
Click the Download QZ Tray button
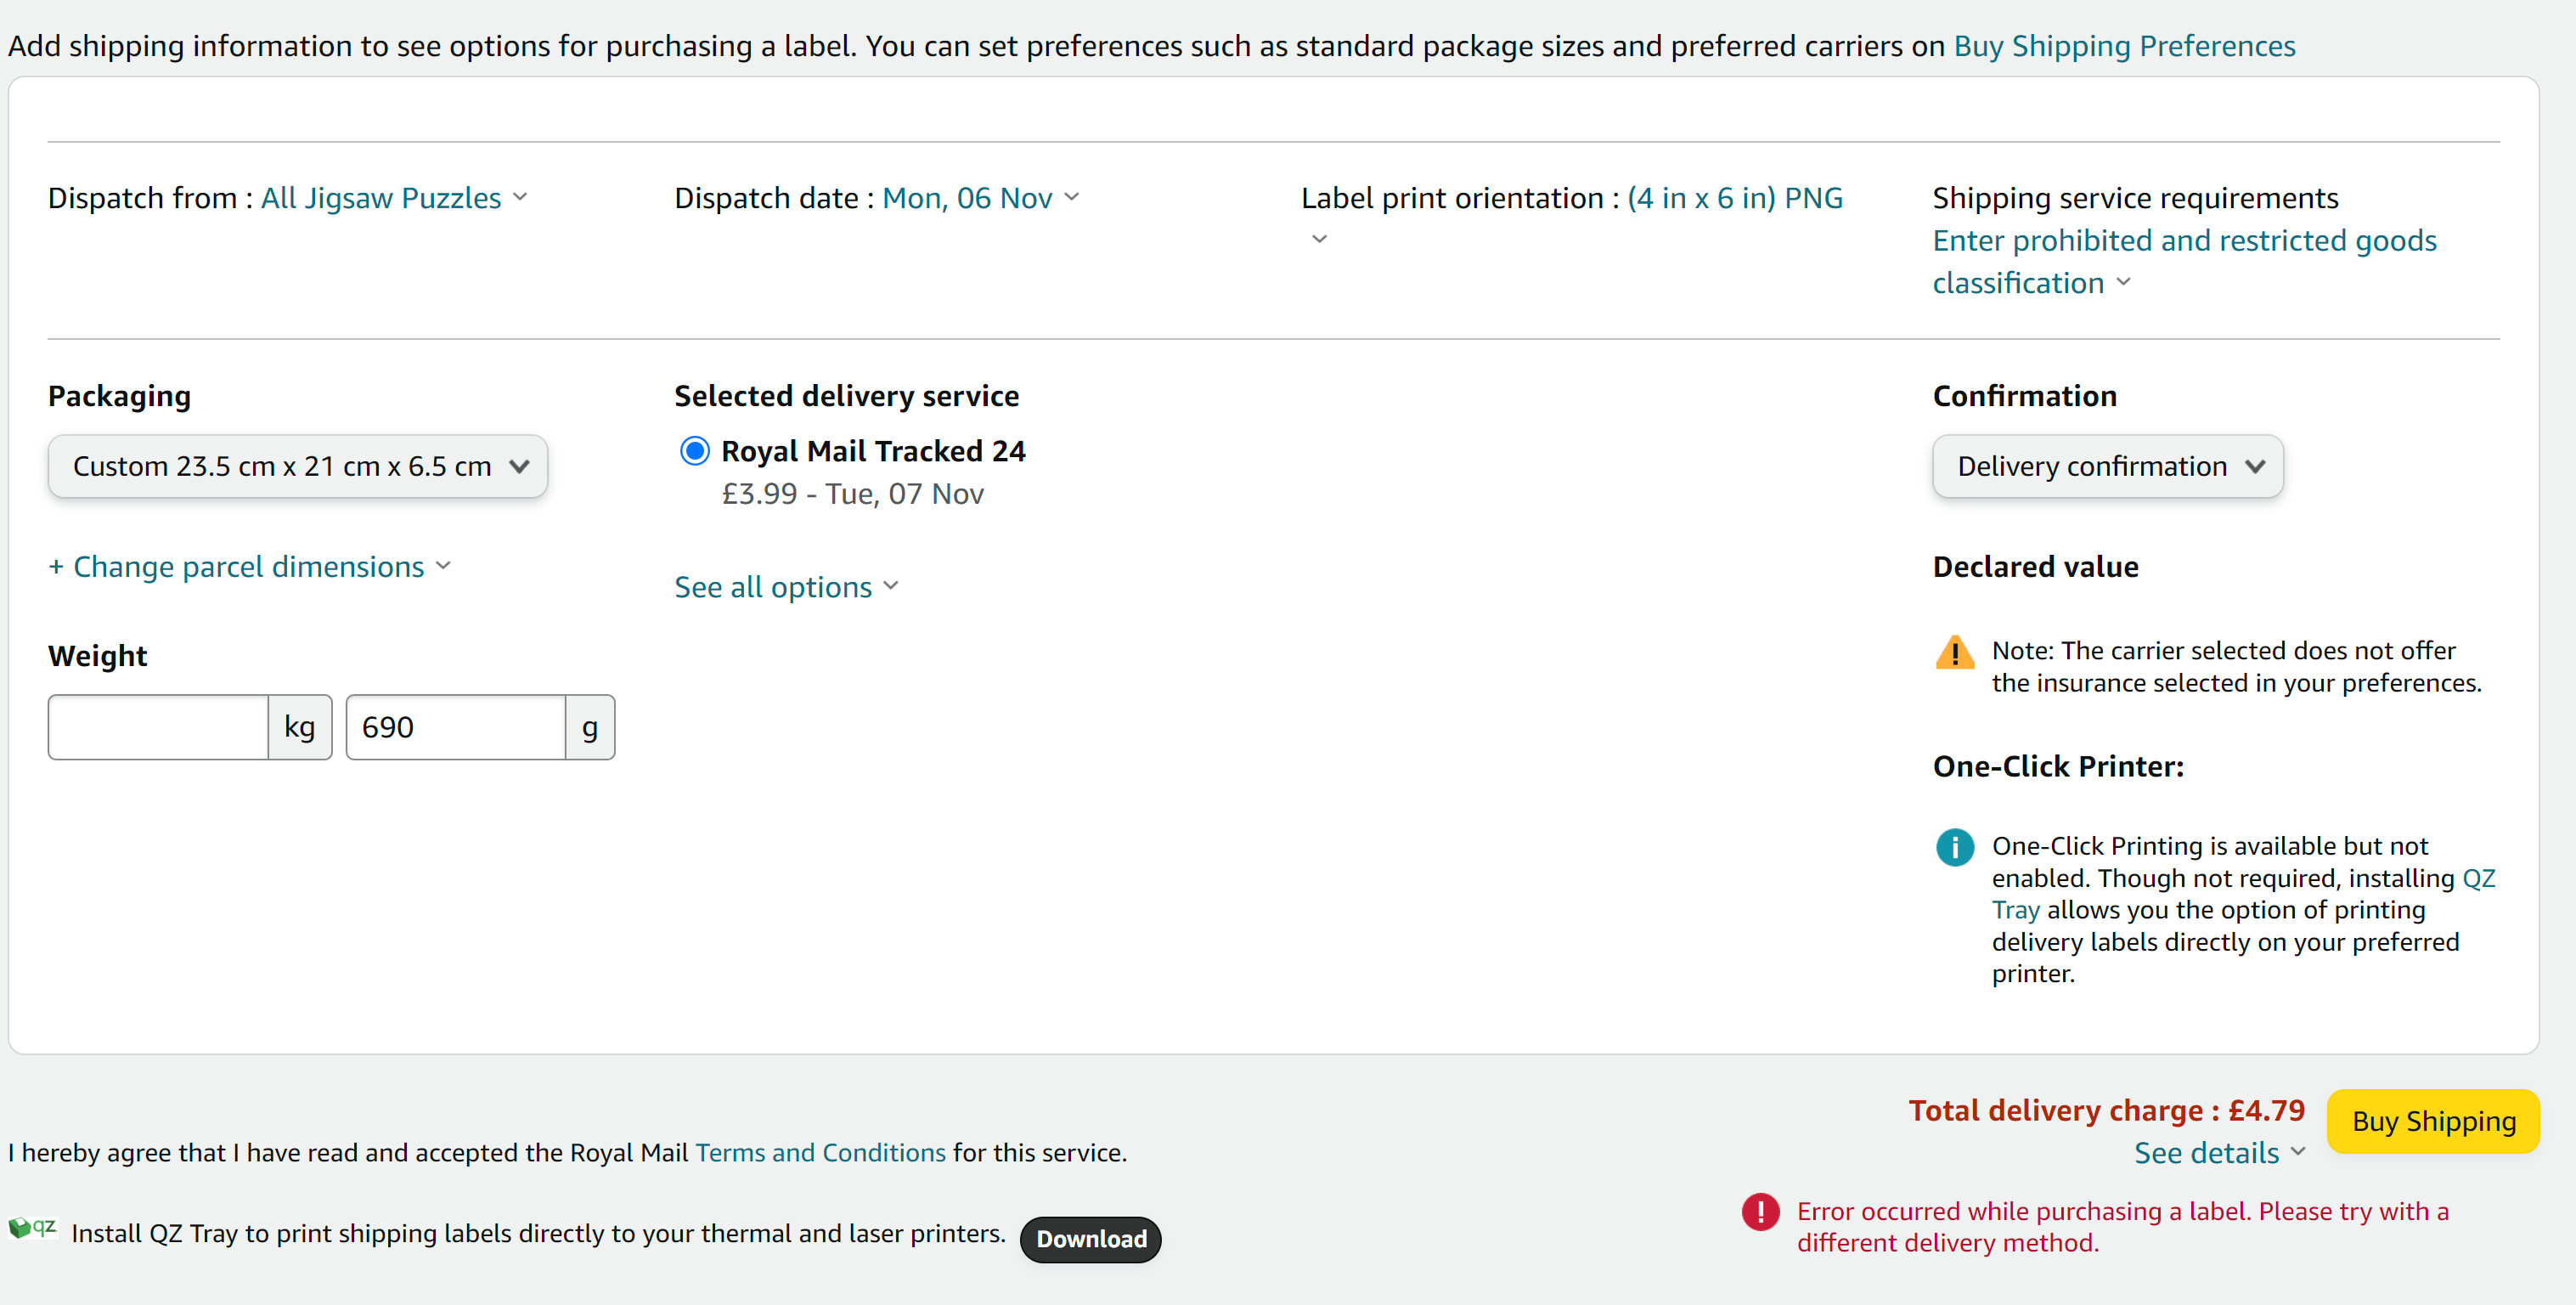1090,1239
